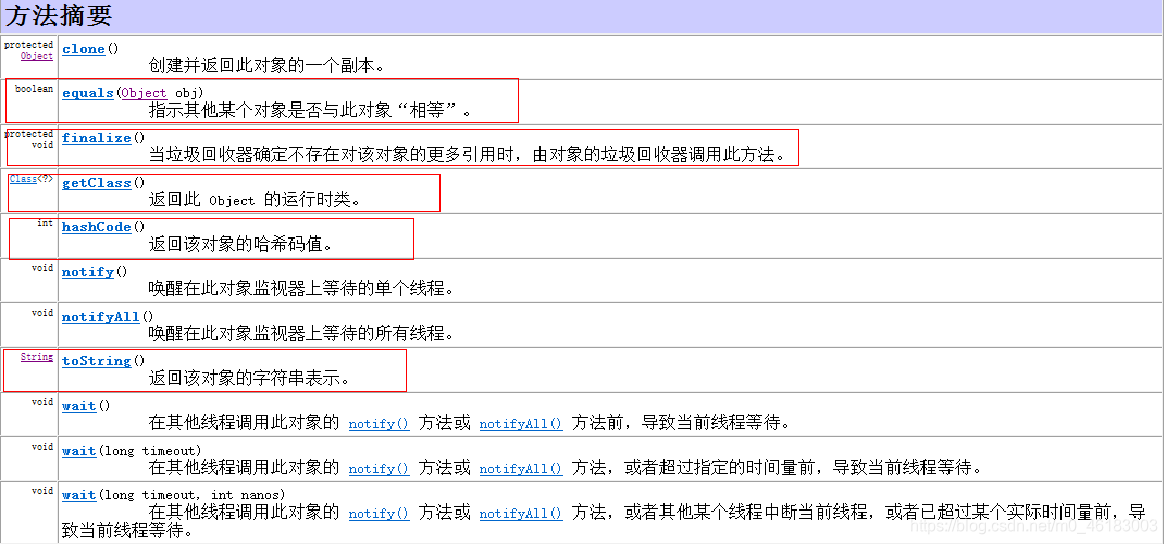
Task: Open the toString method link
Action: click(x=97, y=361)
